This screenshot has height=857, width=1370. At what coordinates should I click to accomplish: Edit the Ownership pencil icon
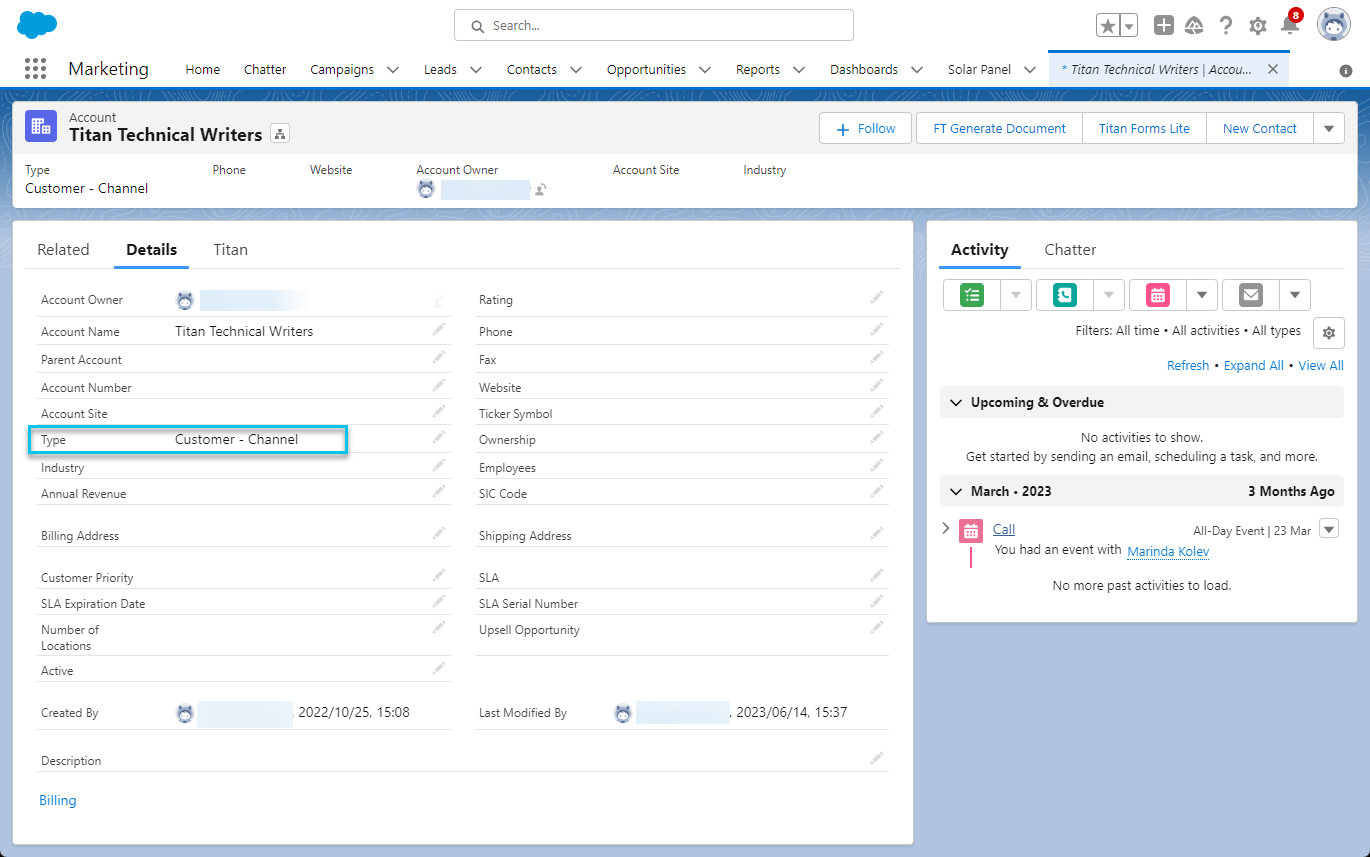coord(877,436)
